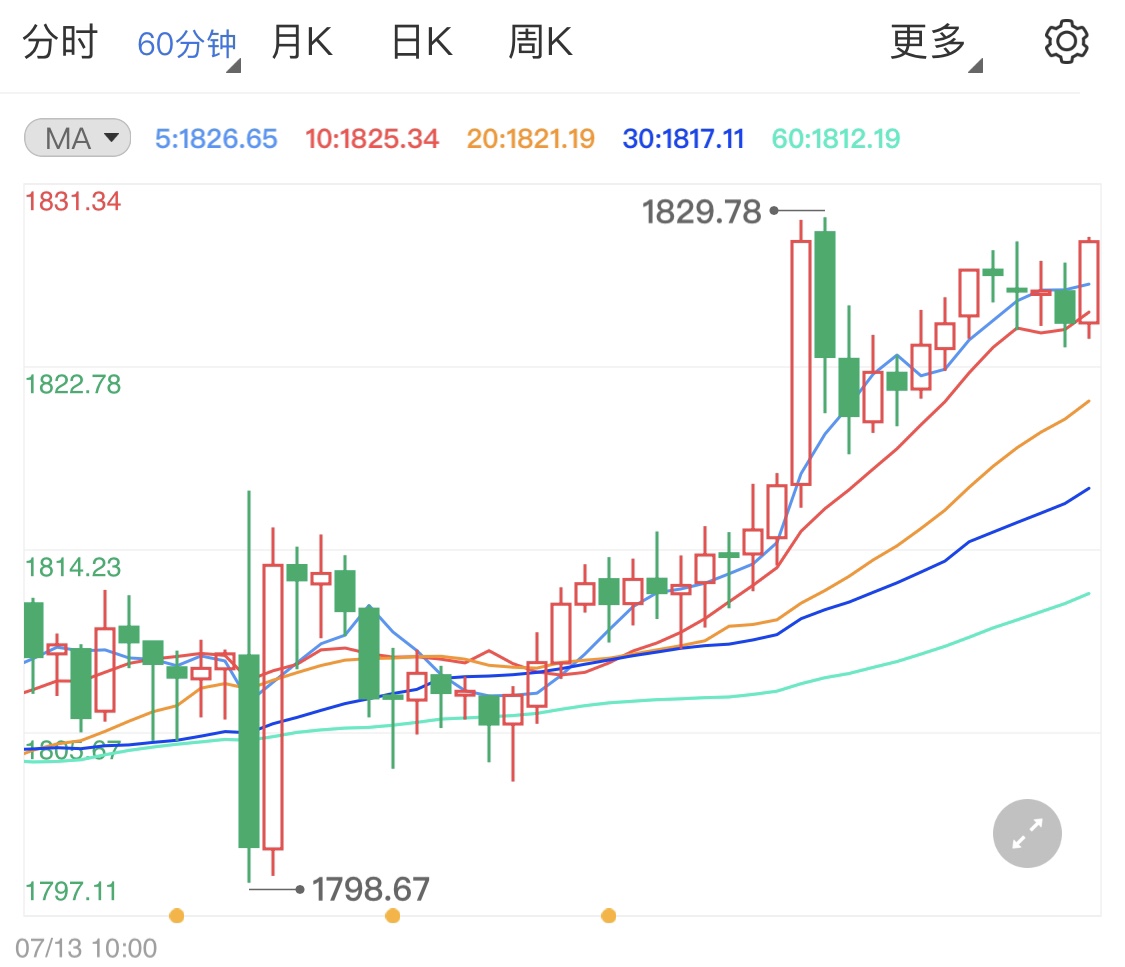Toggle the MA5 line via 5:1826.65 legend
1125x967 pixels.
pos(215,138)
